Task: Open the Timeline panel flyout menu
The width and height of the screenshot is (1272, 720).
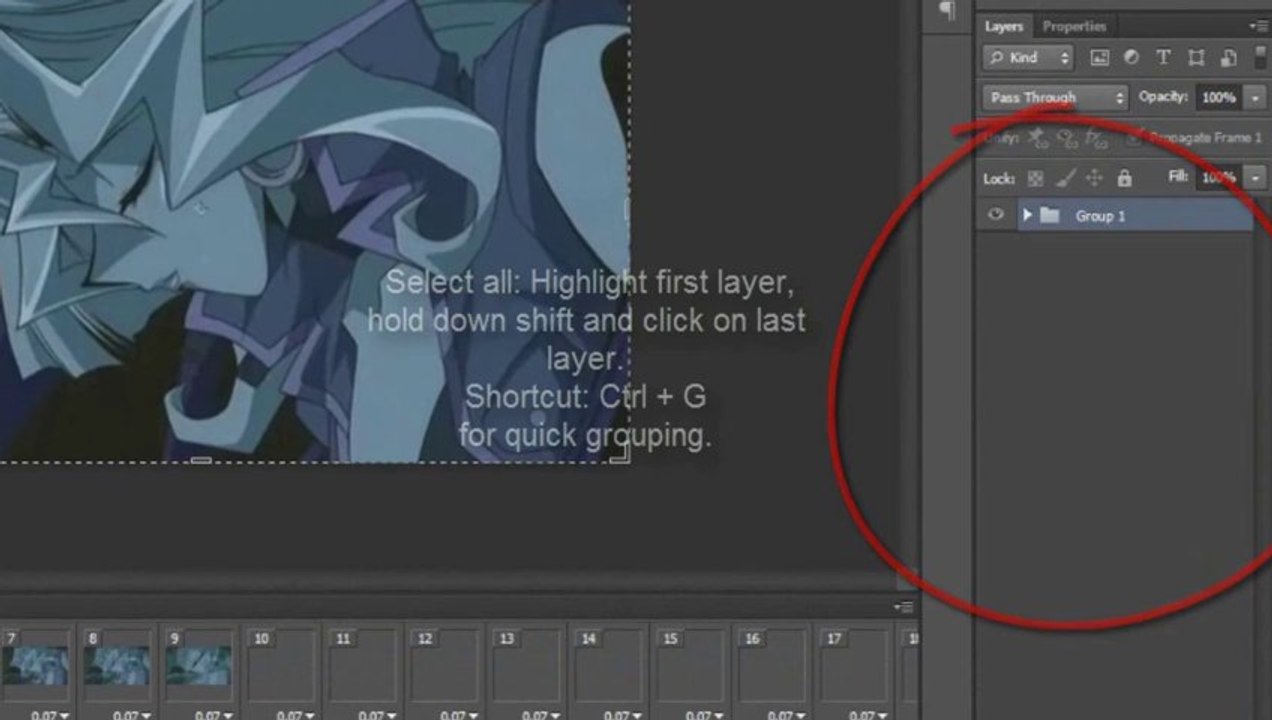Action: 905,607
